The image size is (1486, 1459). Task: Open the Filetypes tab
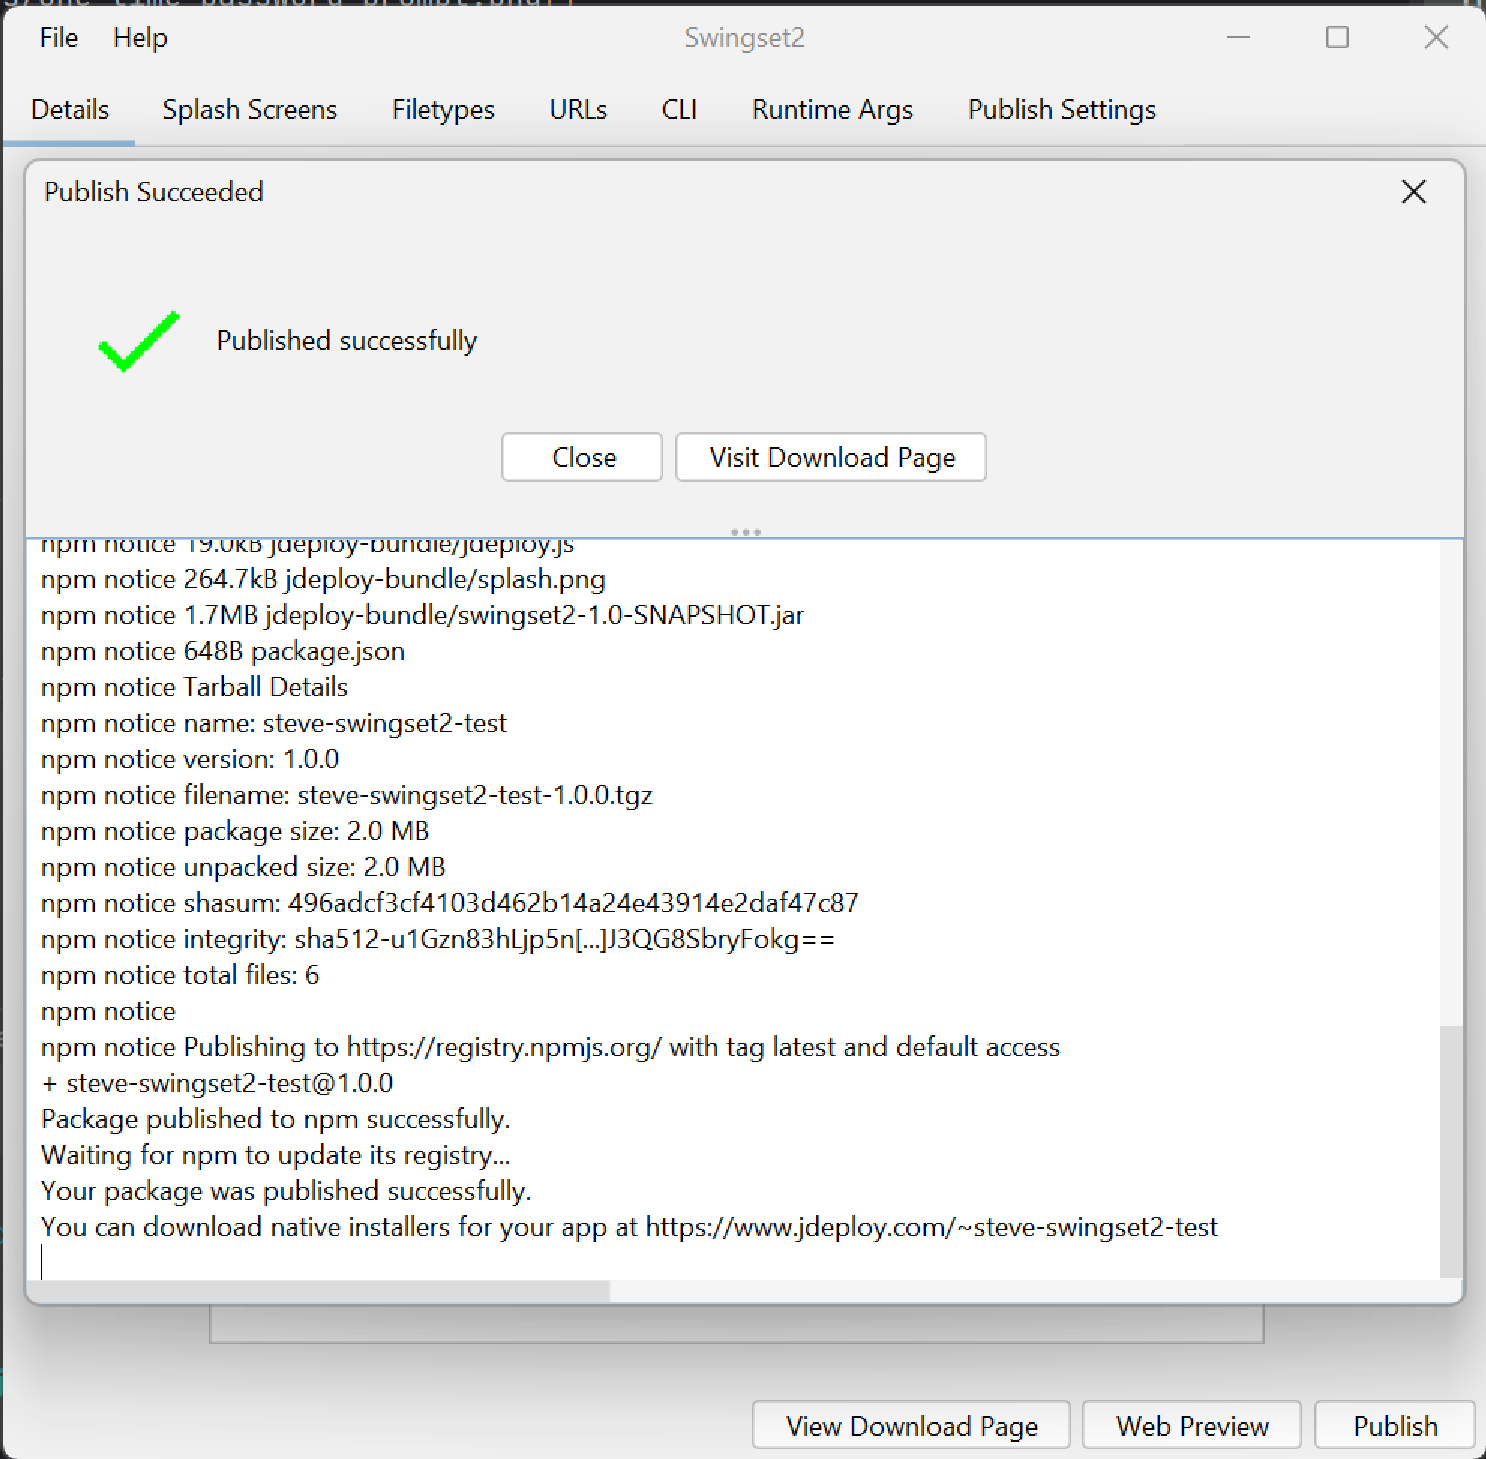(443, 110)
